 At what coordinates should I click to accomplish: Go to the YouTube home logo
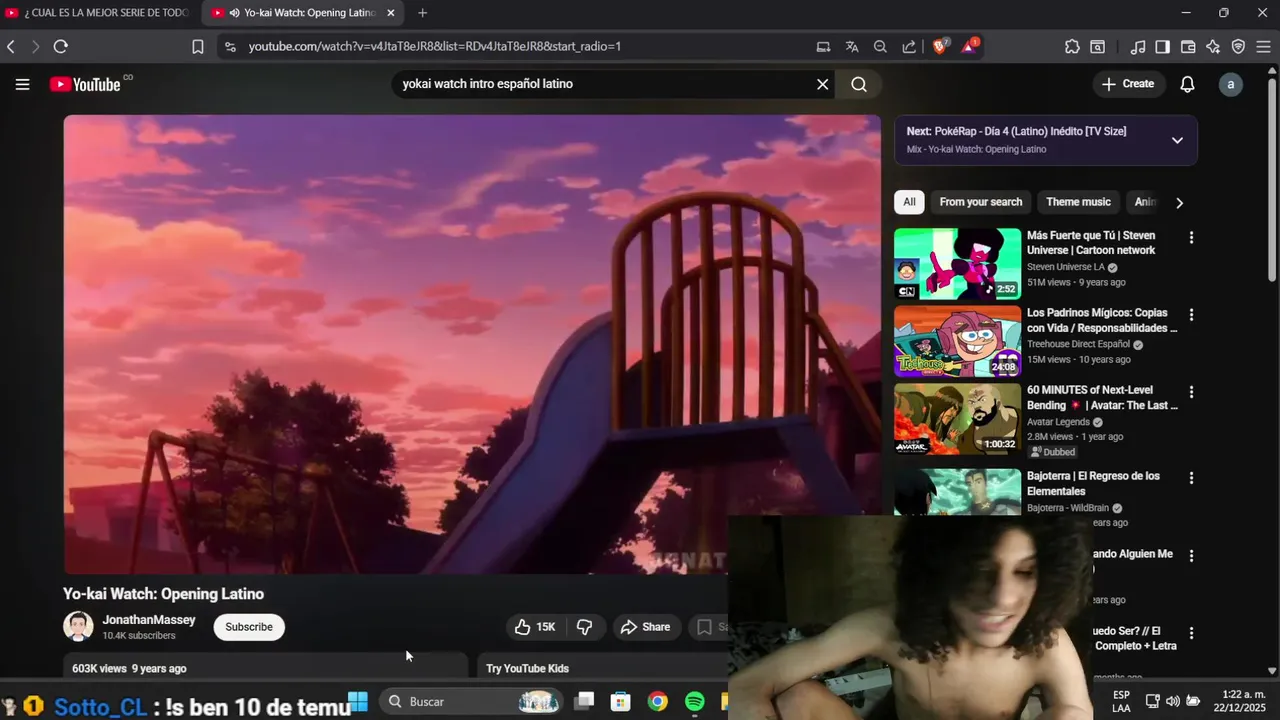[x=85, y=84]
